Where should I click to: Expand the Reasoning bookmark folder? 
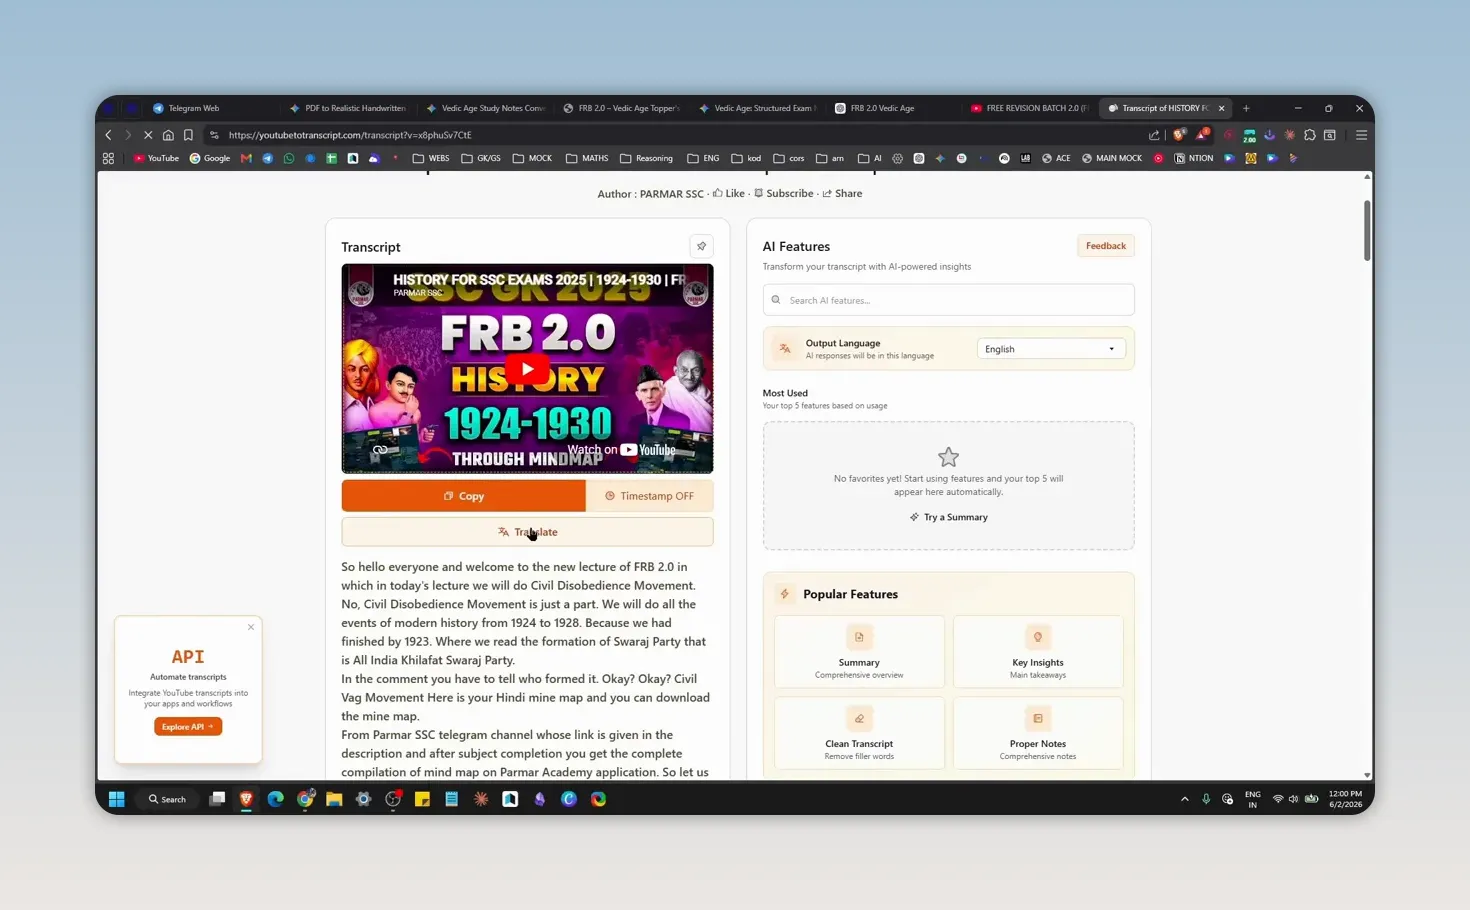646,158
